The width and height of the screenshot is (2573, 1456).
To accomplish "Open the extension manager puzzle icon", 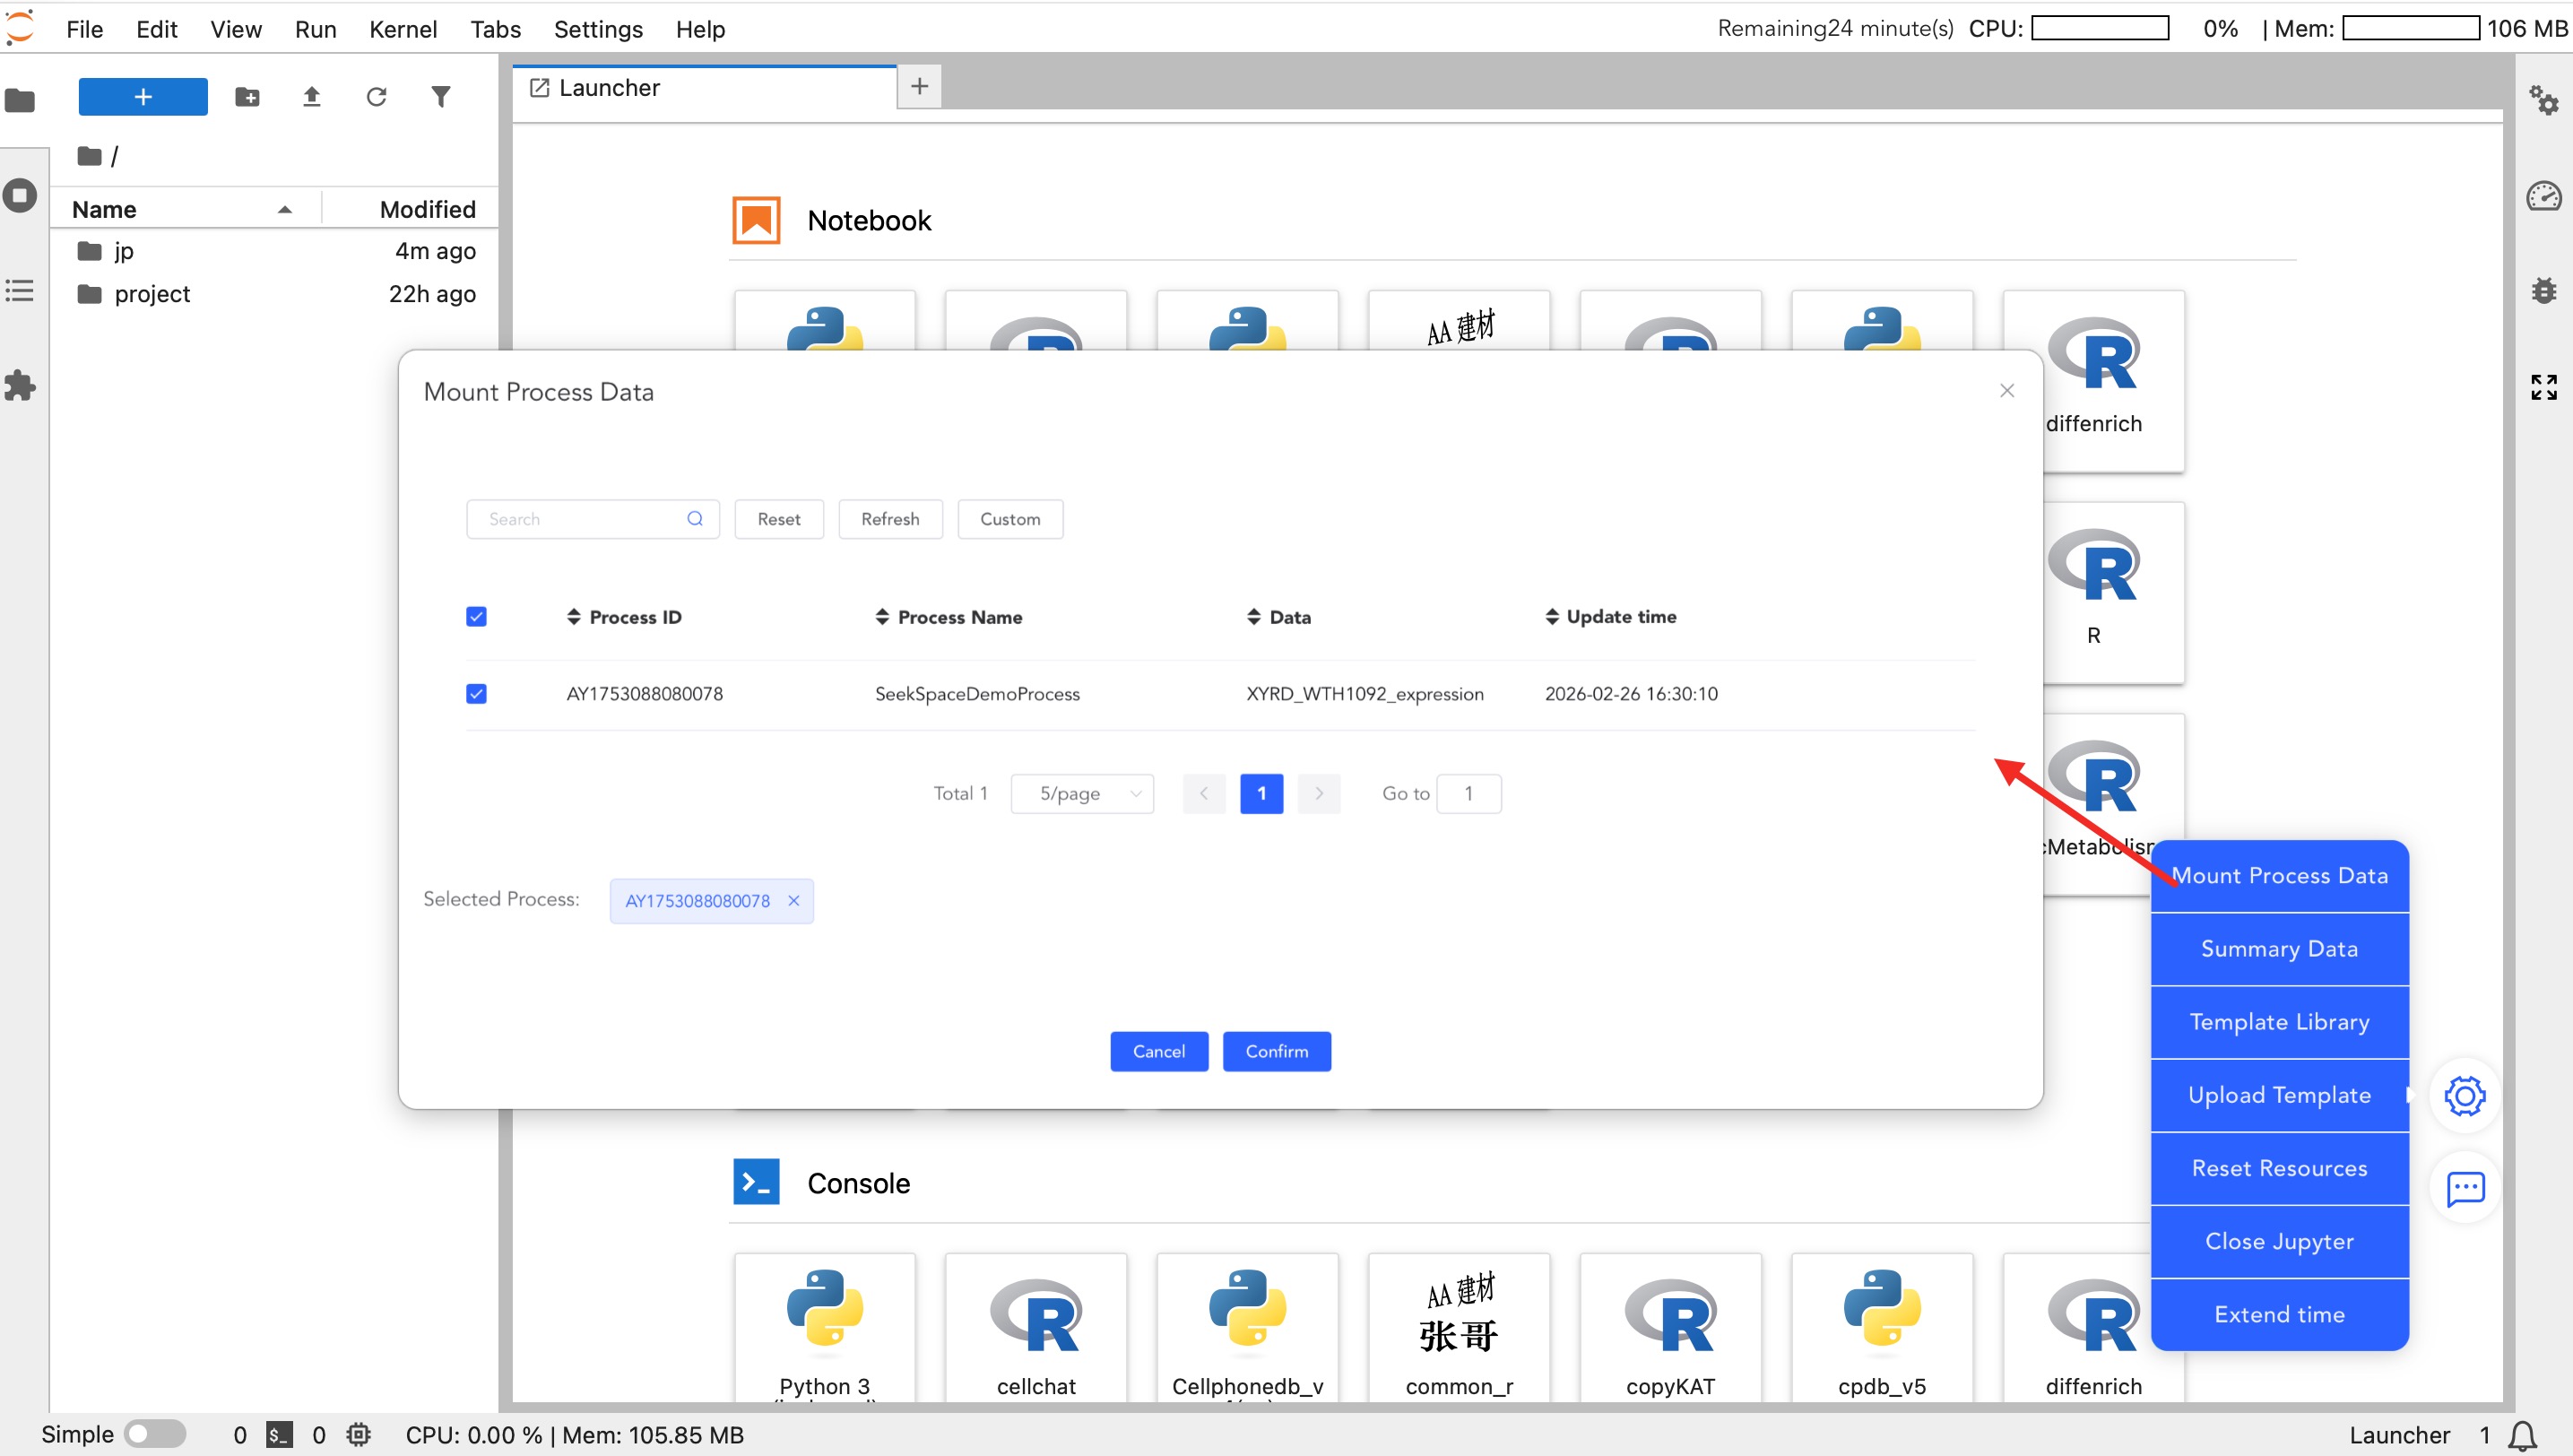I will [x=20, y=386].
